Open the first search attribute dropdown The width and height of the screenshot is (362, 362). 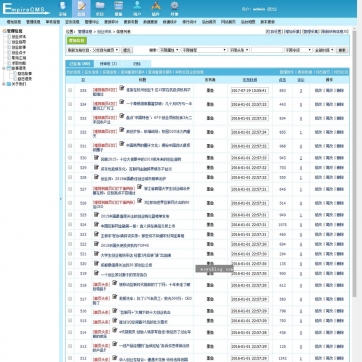tap(169, 50)
